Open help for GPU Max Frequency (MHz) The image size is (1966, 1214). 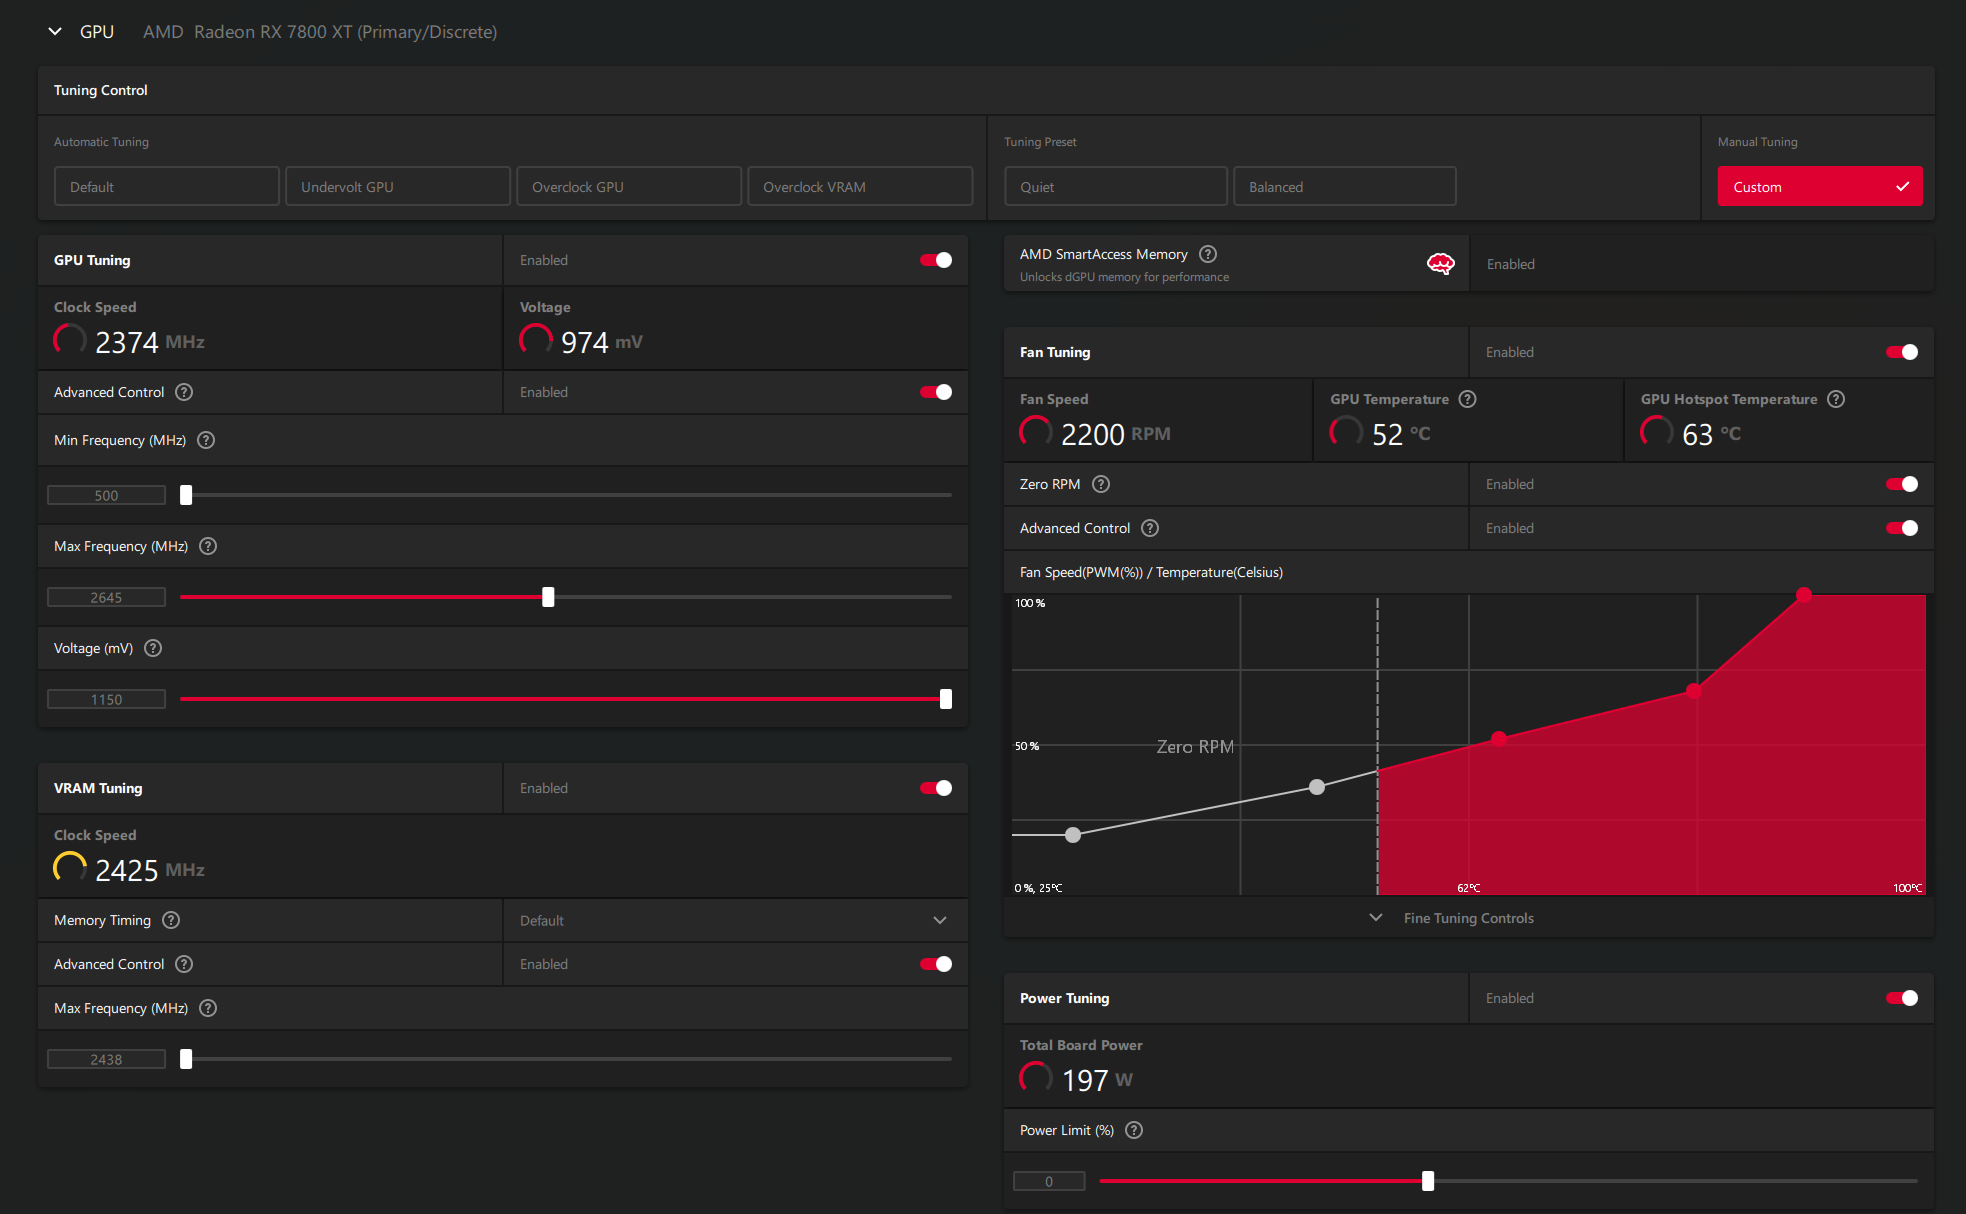point(208,546)
